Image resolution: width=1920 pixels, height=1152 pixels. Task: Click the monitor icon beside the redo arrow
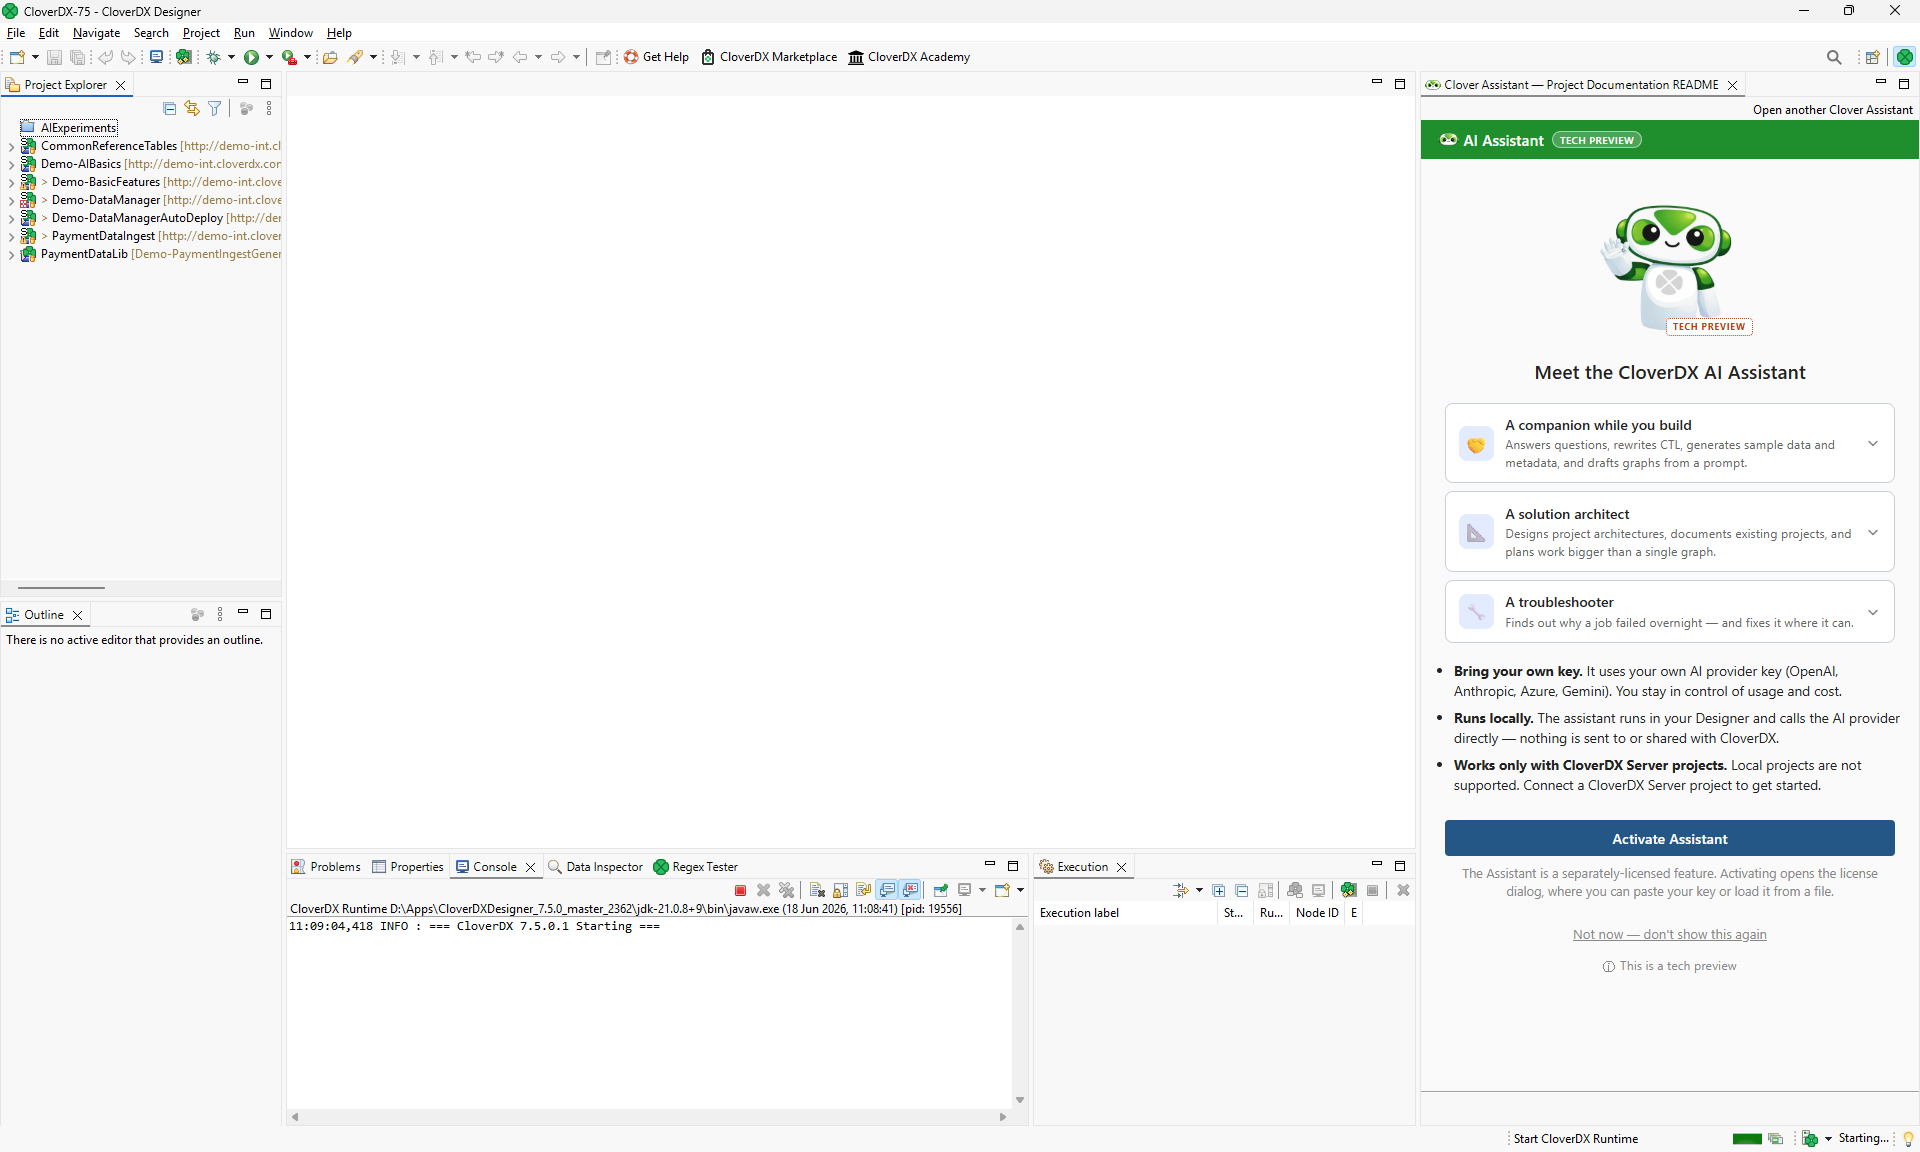(156, 57)
